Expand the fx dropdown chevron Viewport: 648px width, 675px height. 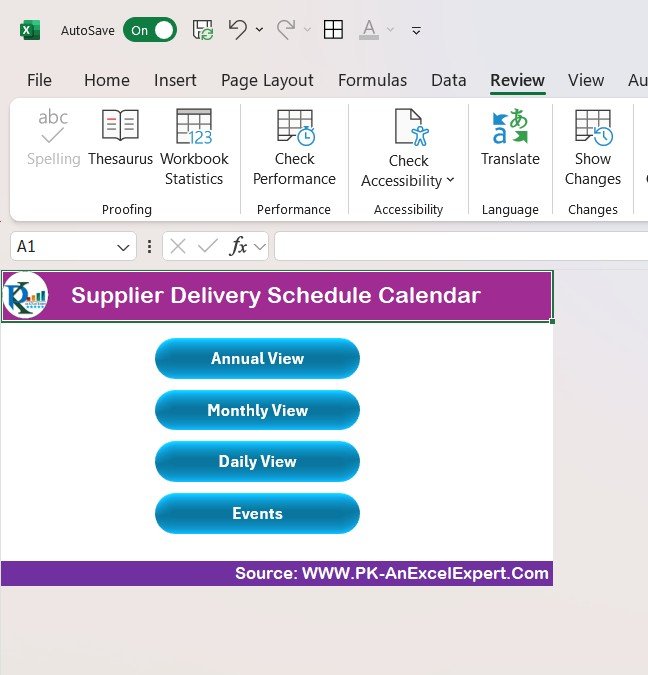pos(260,247)
